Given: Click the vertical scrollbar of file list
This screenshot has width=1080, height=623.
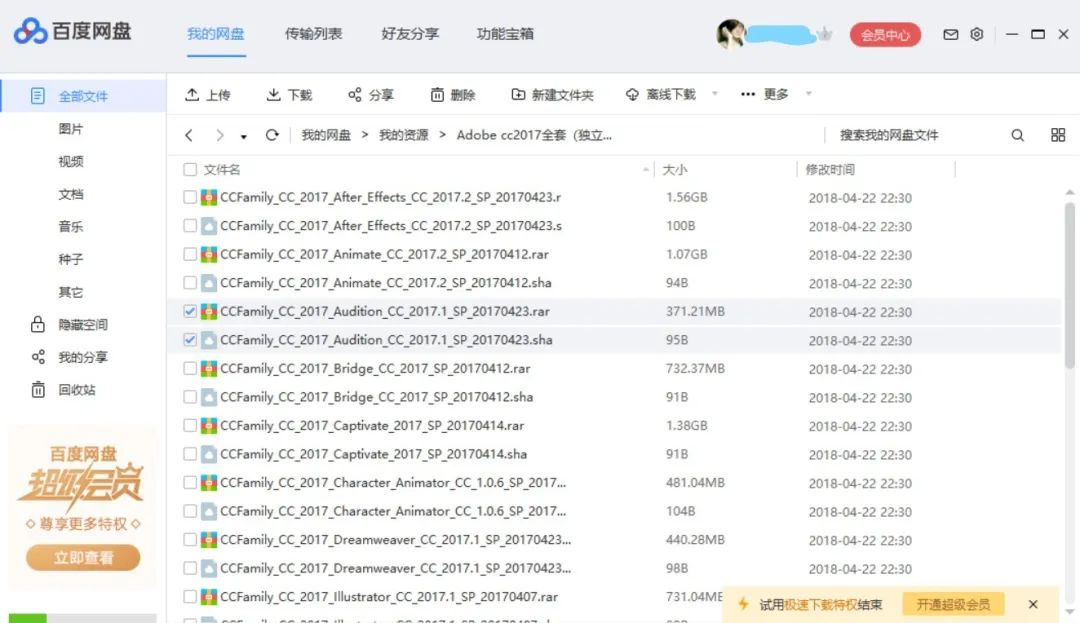Looking at the screenshot, I should pos(1069,286).
